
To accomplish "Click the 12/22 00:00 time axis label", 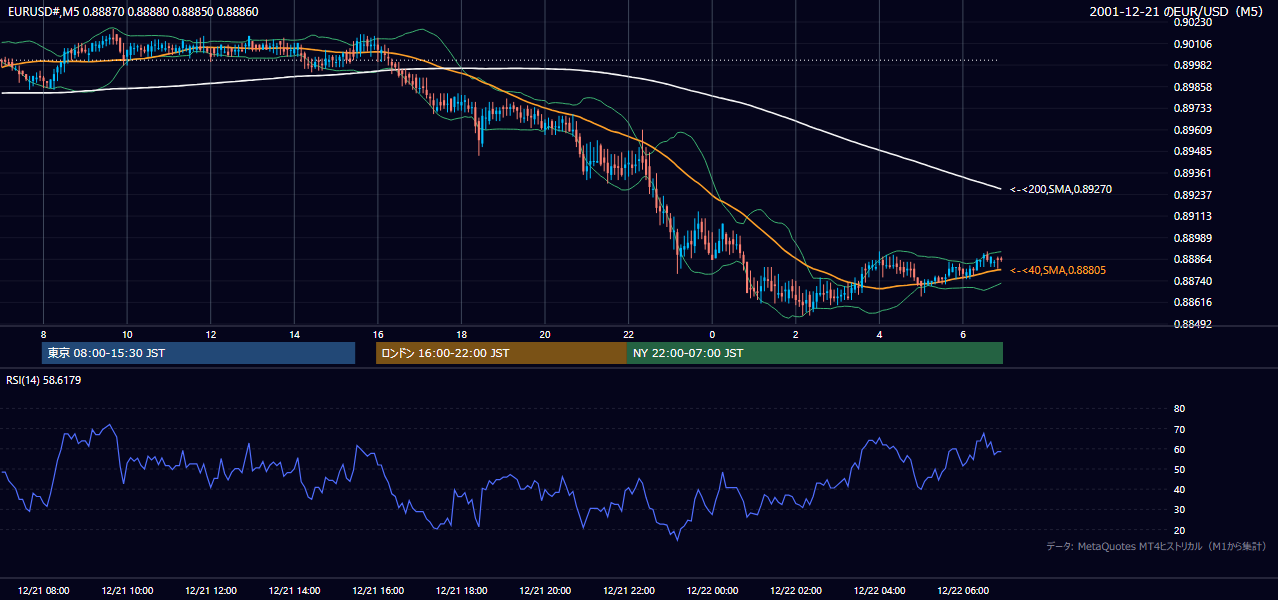I will point(712,591).
